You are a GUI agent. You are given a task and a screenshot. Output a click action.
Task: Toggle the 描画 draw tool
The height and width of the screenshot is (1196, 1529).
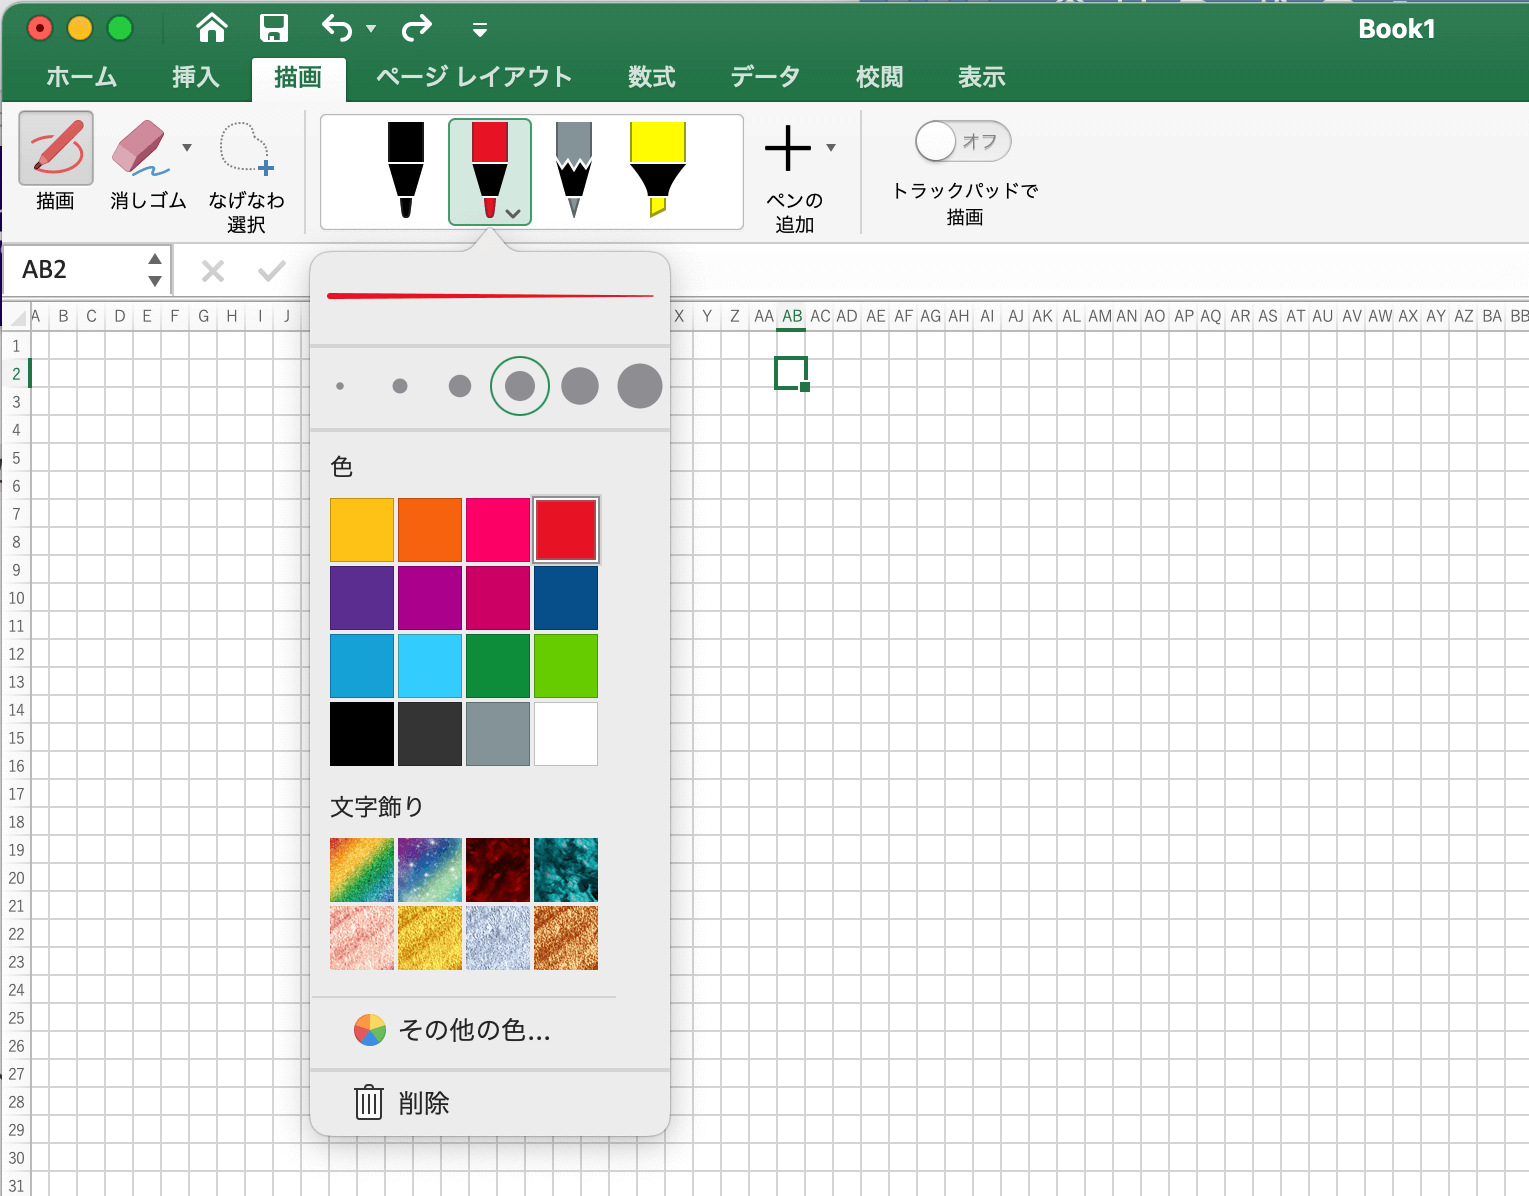[x=56, y=162]
